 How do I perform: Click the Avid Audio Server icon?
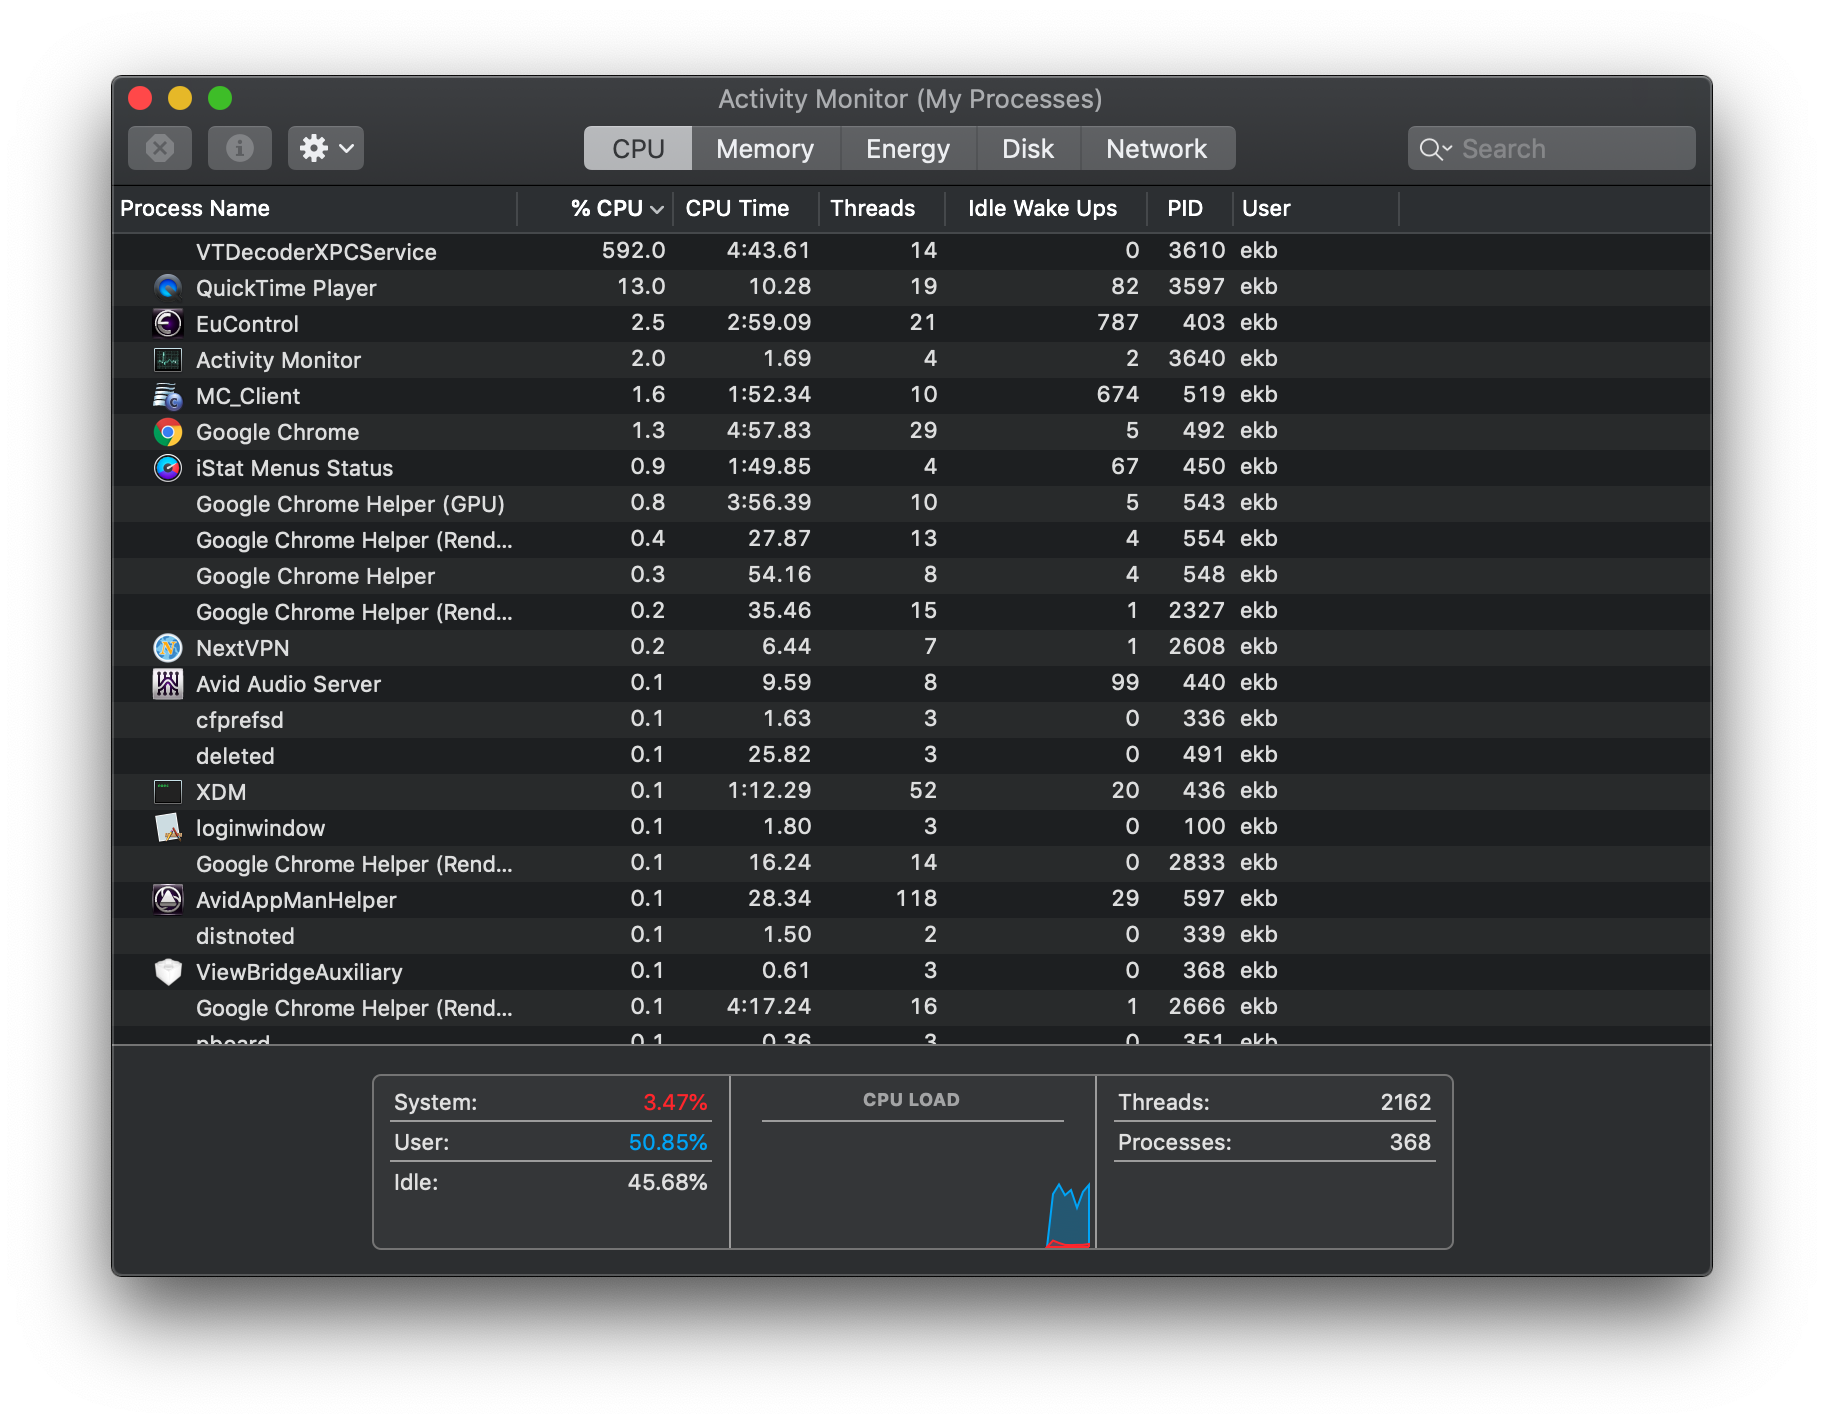click(168, 684)
